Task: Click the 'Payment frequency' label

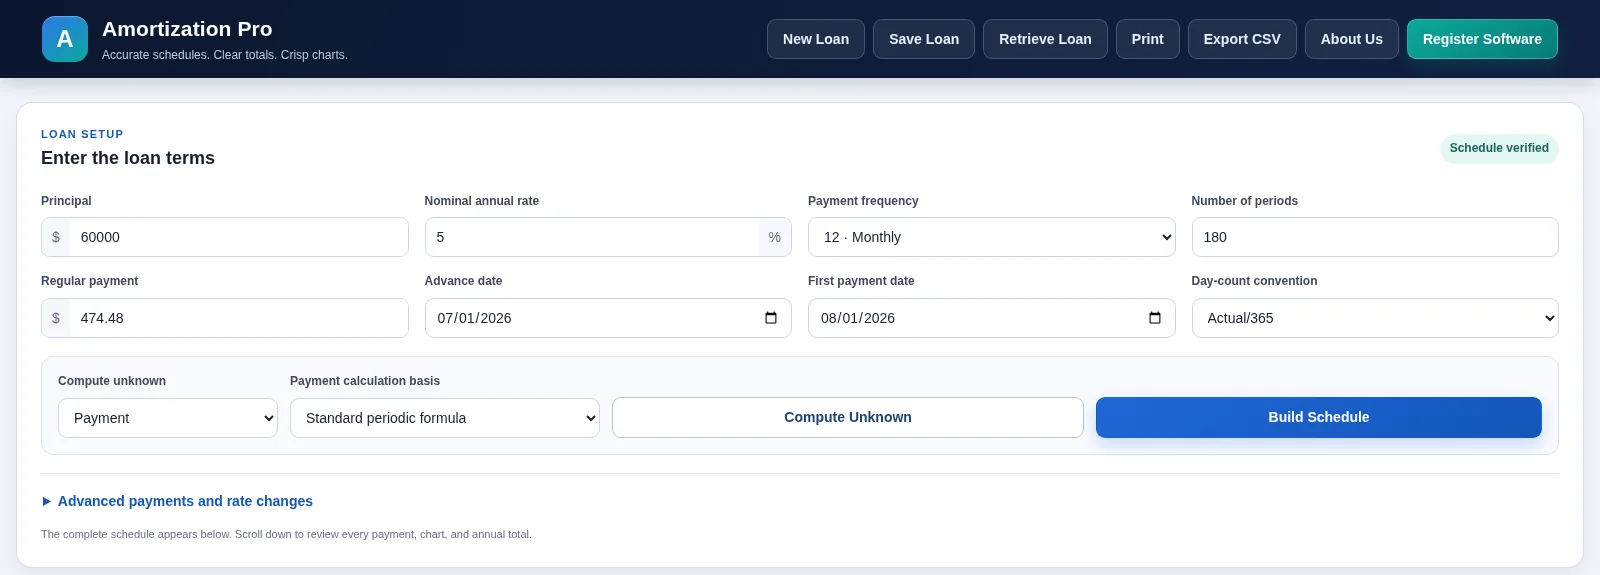Action: pyautogui.click(x=863, y=201)
